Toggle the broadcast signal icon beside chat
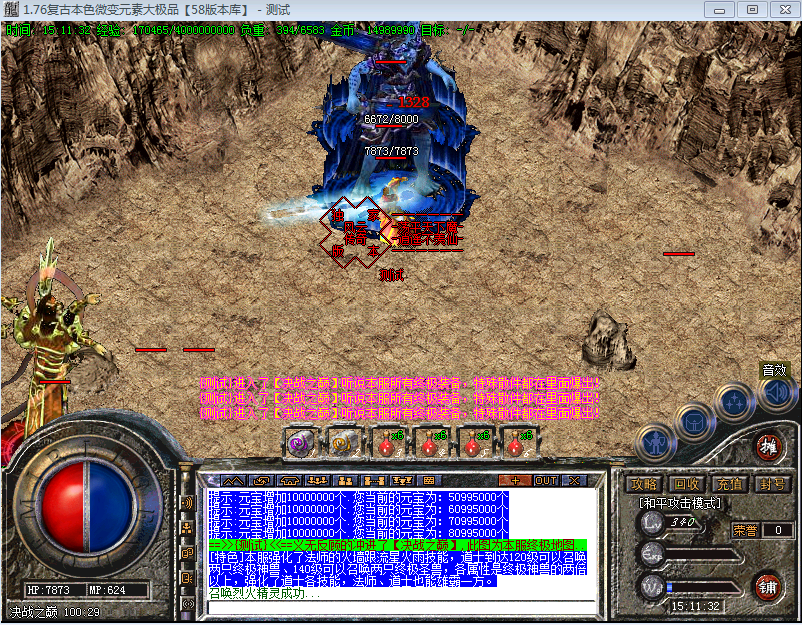The height and width of the screenshot is (625, 802). tap(187, 604)
